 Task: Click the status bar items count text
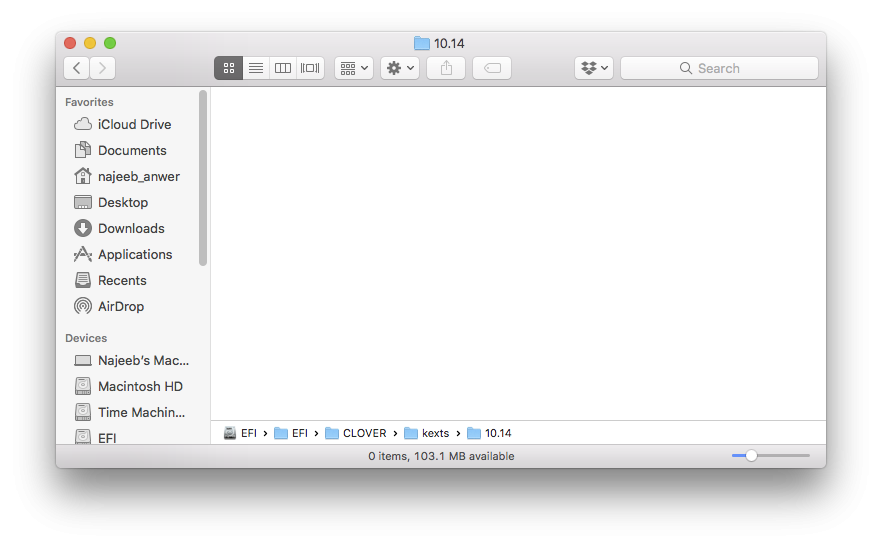tap(441, 456)
